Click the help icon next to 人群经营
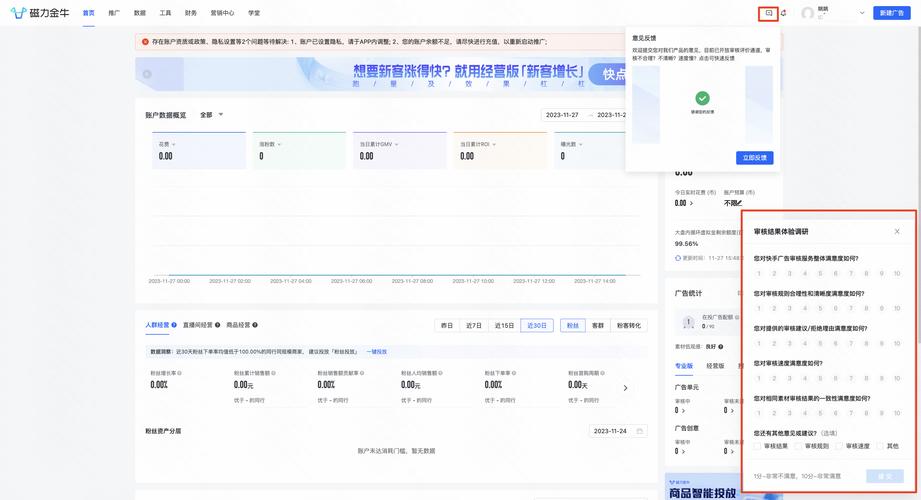 pos(174,325)
